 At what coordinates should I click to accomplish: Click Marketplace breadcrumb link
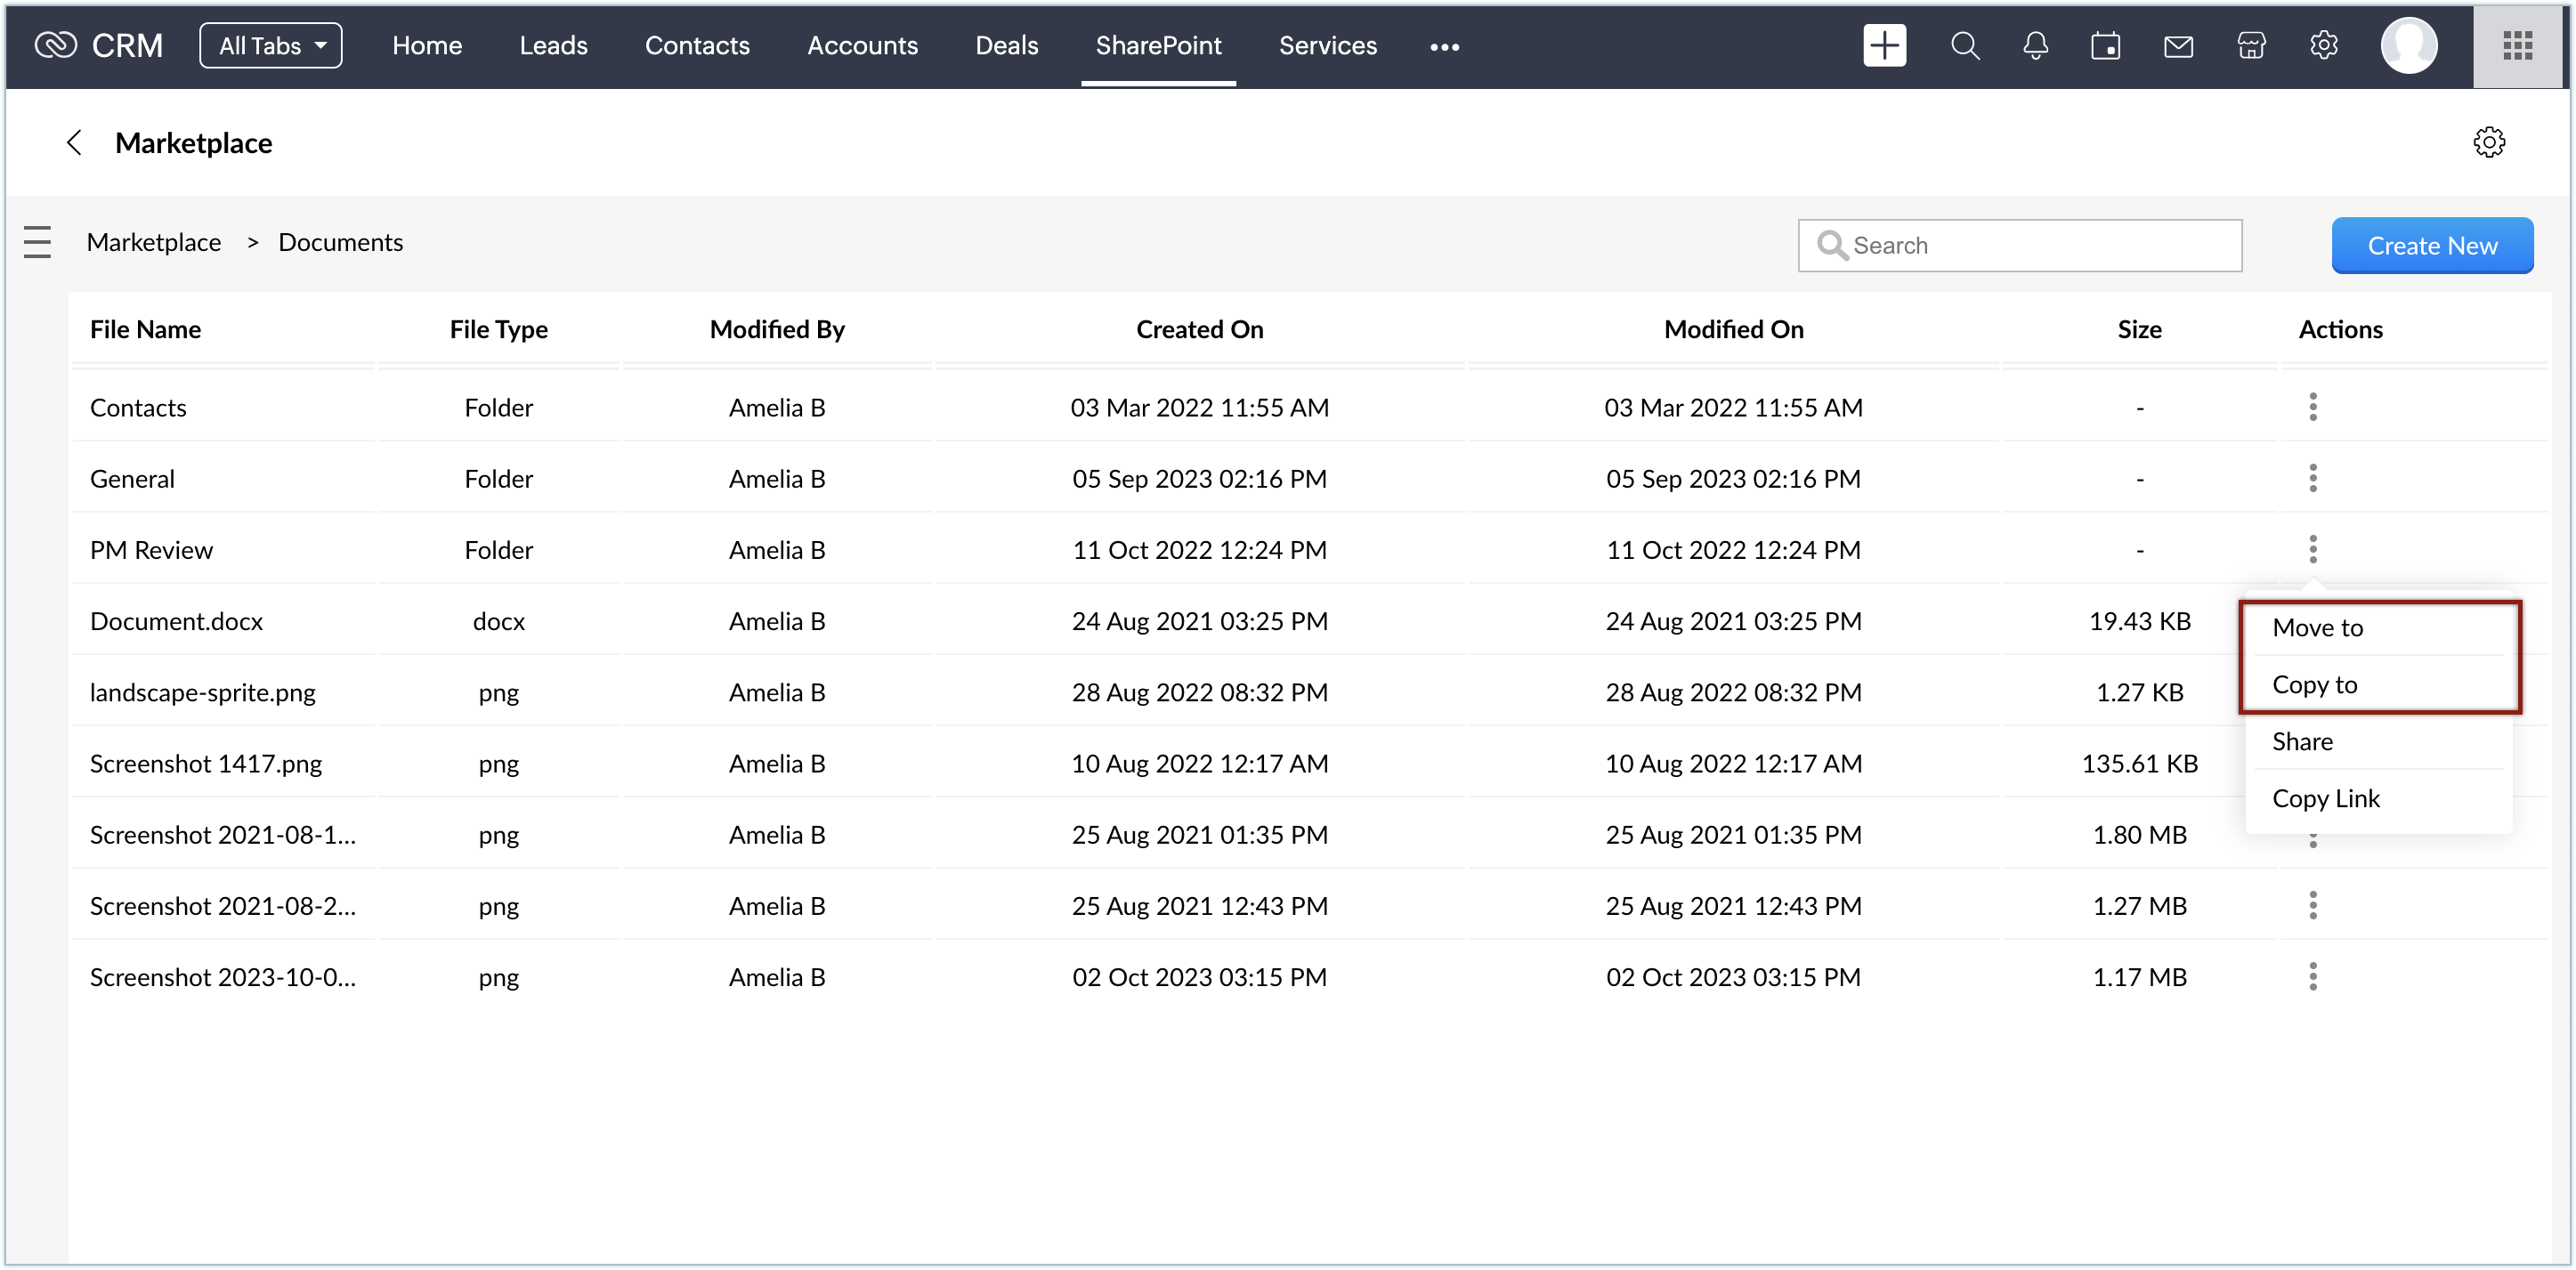click(154, 242)
